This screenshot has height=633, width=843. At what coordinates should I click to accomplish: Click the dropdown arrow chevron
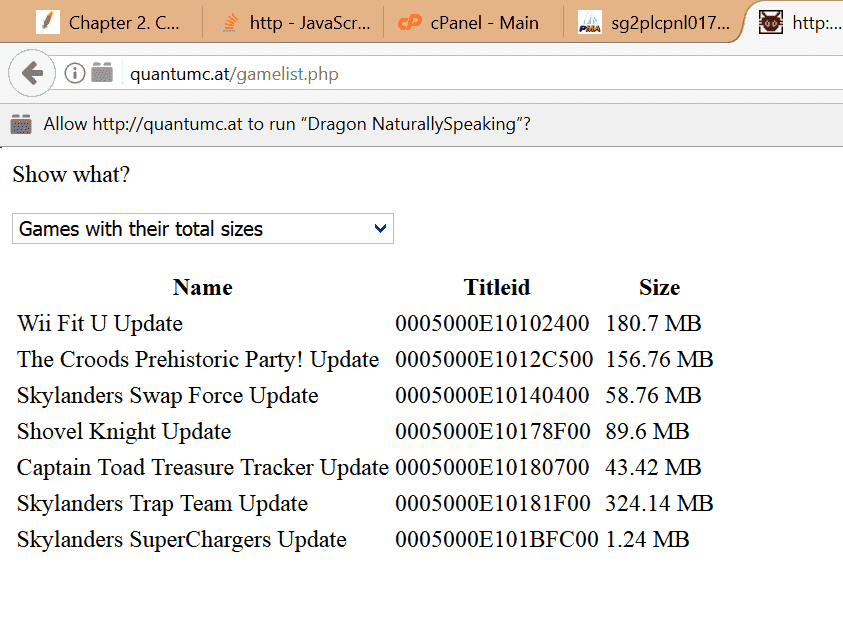click(380, 229)
